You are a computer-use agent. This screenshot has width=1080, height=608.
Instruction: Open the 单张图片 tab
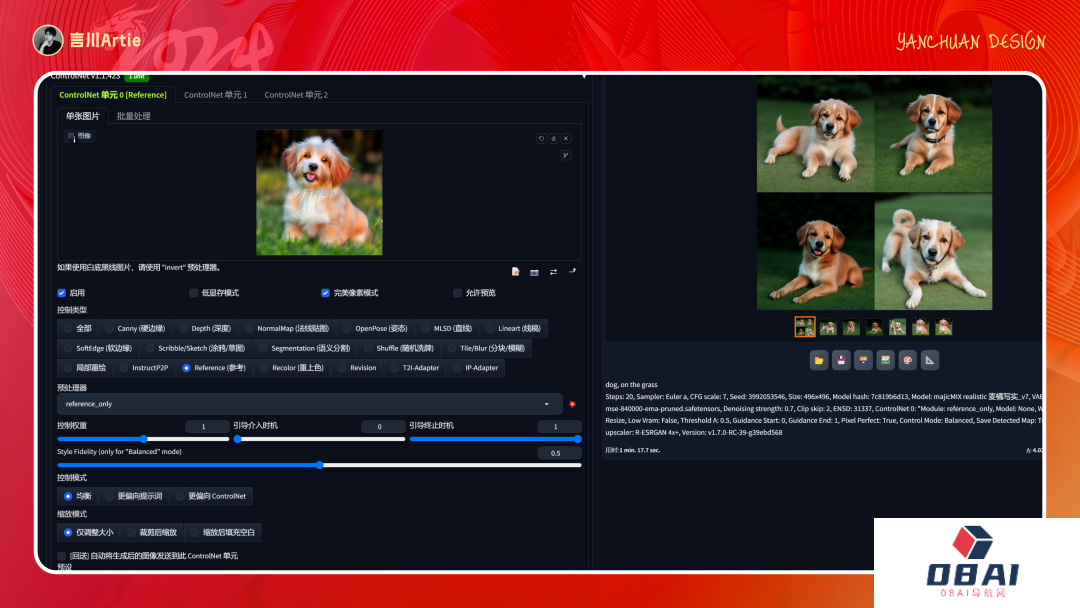coord(83,116)
